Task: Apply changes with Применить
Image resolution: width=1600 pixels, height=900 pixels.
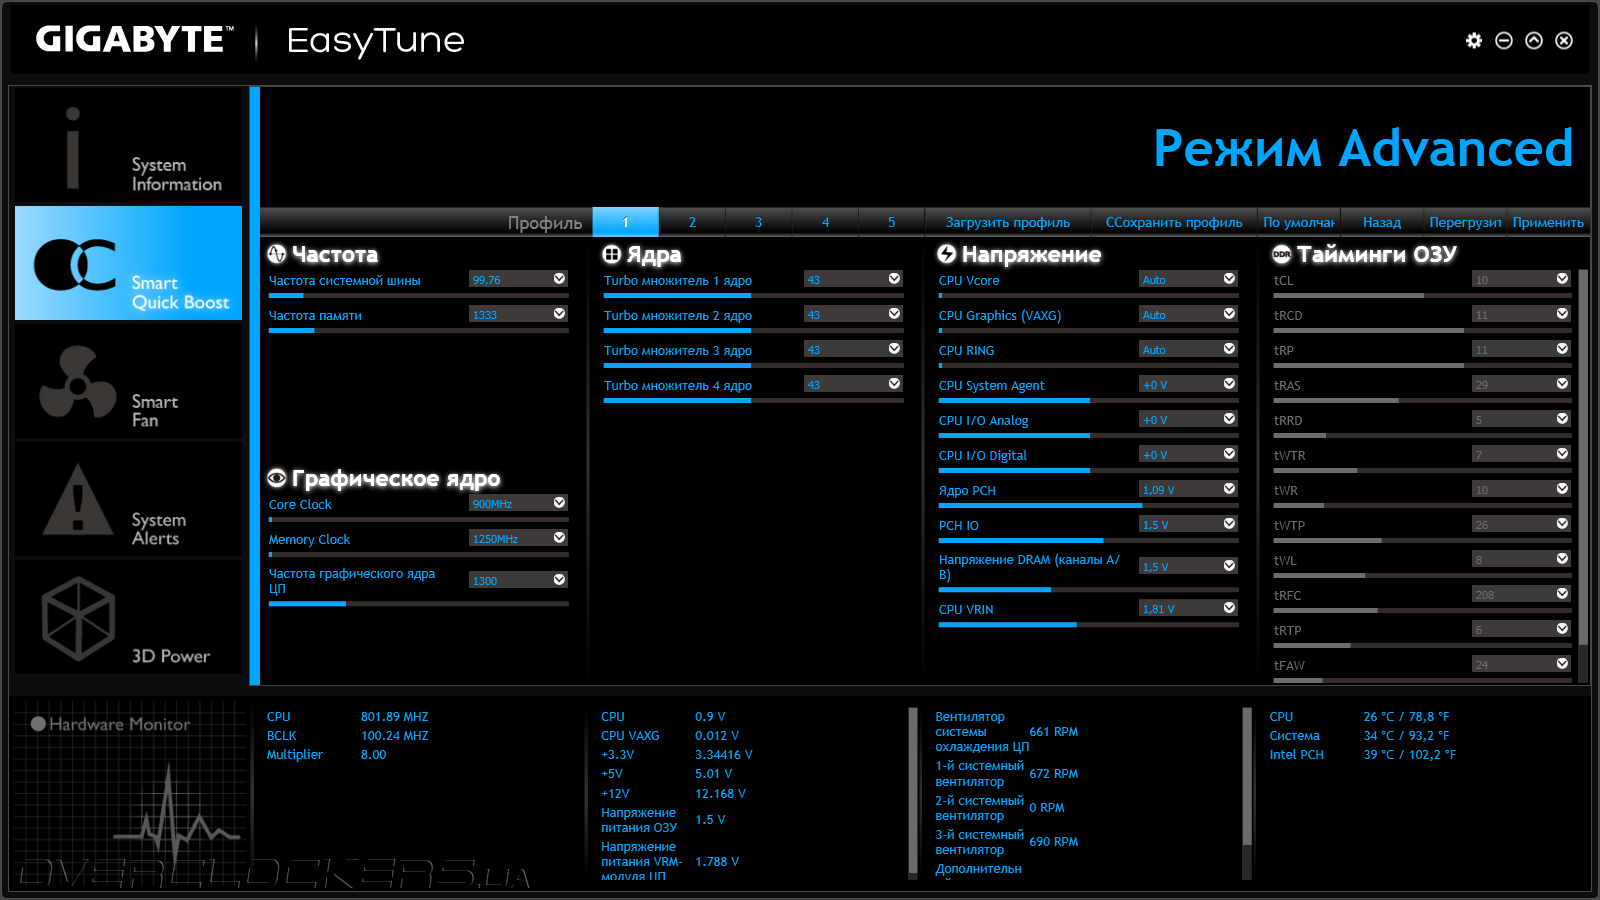Action: coord(1548,222)
